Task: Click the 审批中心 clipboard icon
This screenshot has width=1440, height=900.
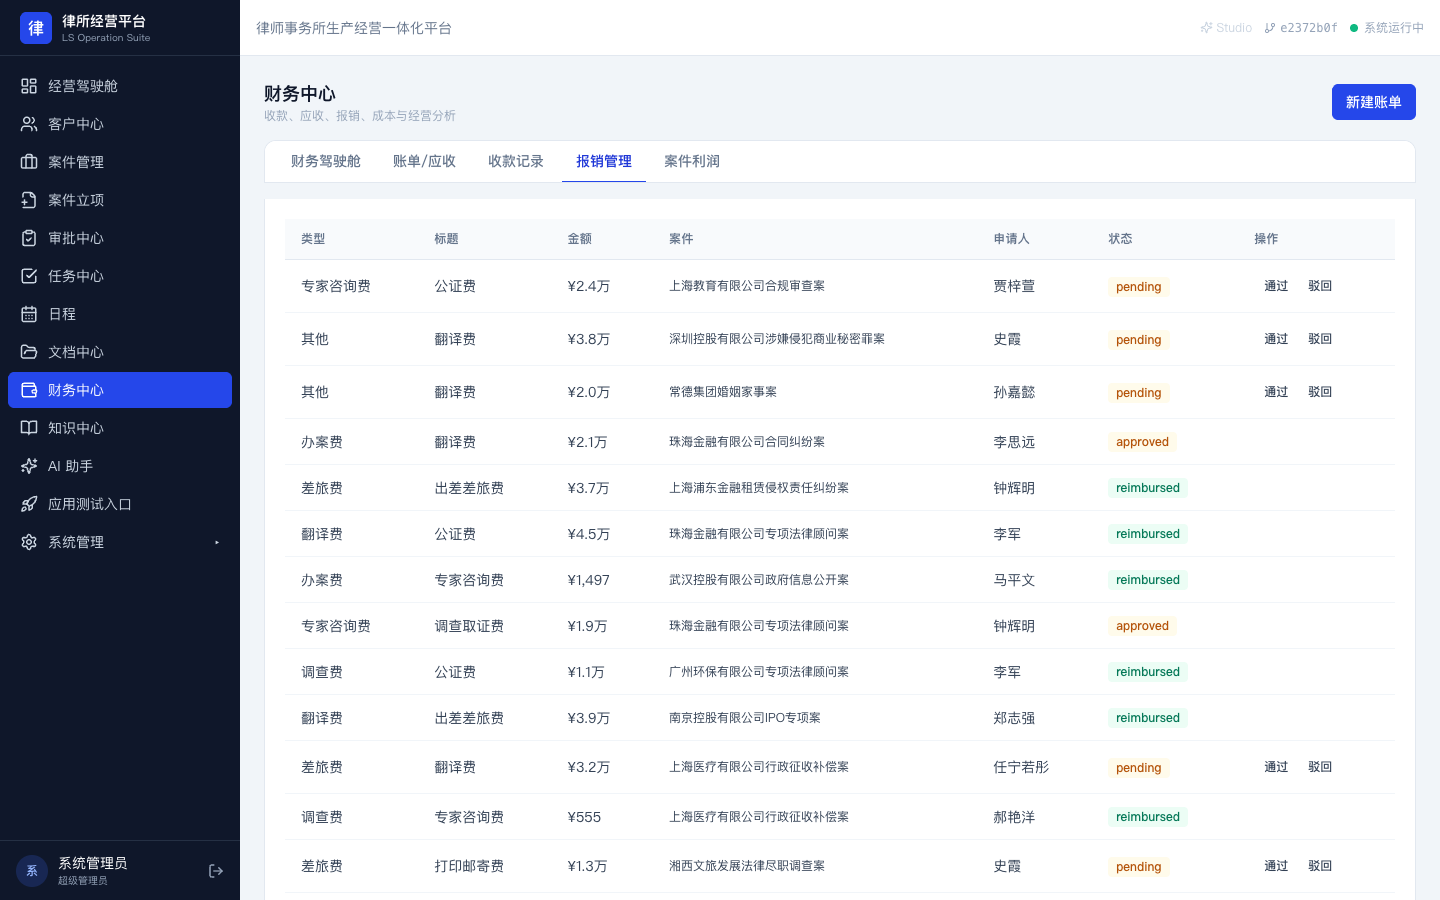Action: coord(29,238)
